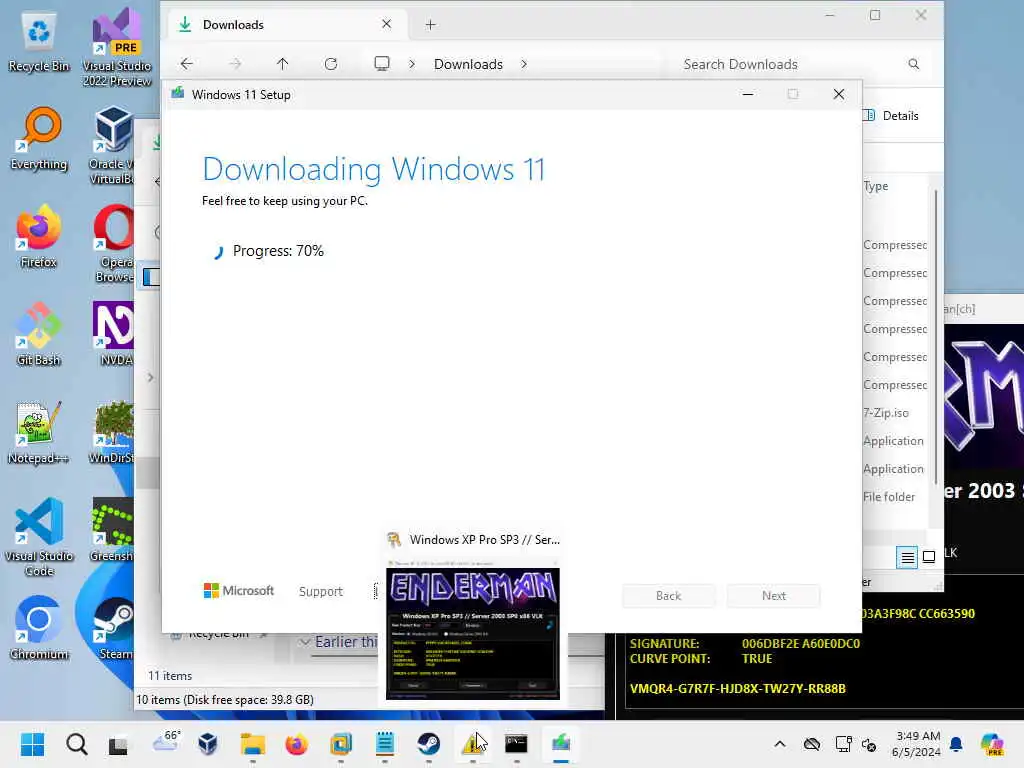The height and width of the screenshot is (768, 1024).
Task: Open Task View on taskbar
Action: [118, 744]
